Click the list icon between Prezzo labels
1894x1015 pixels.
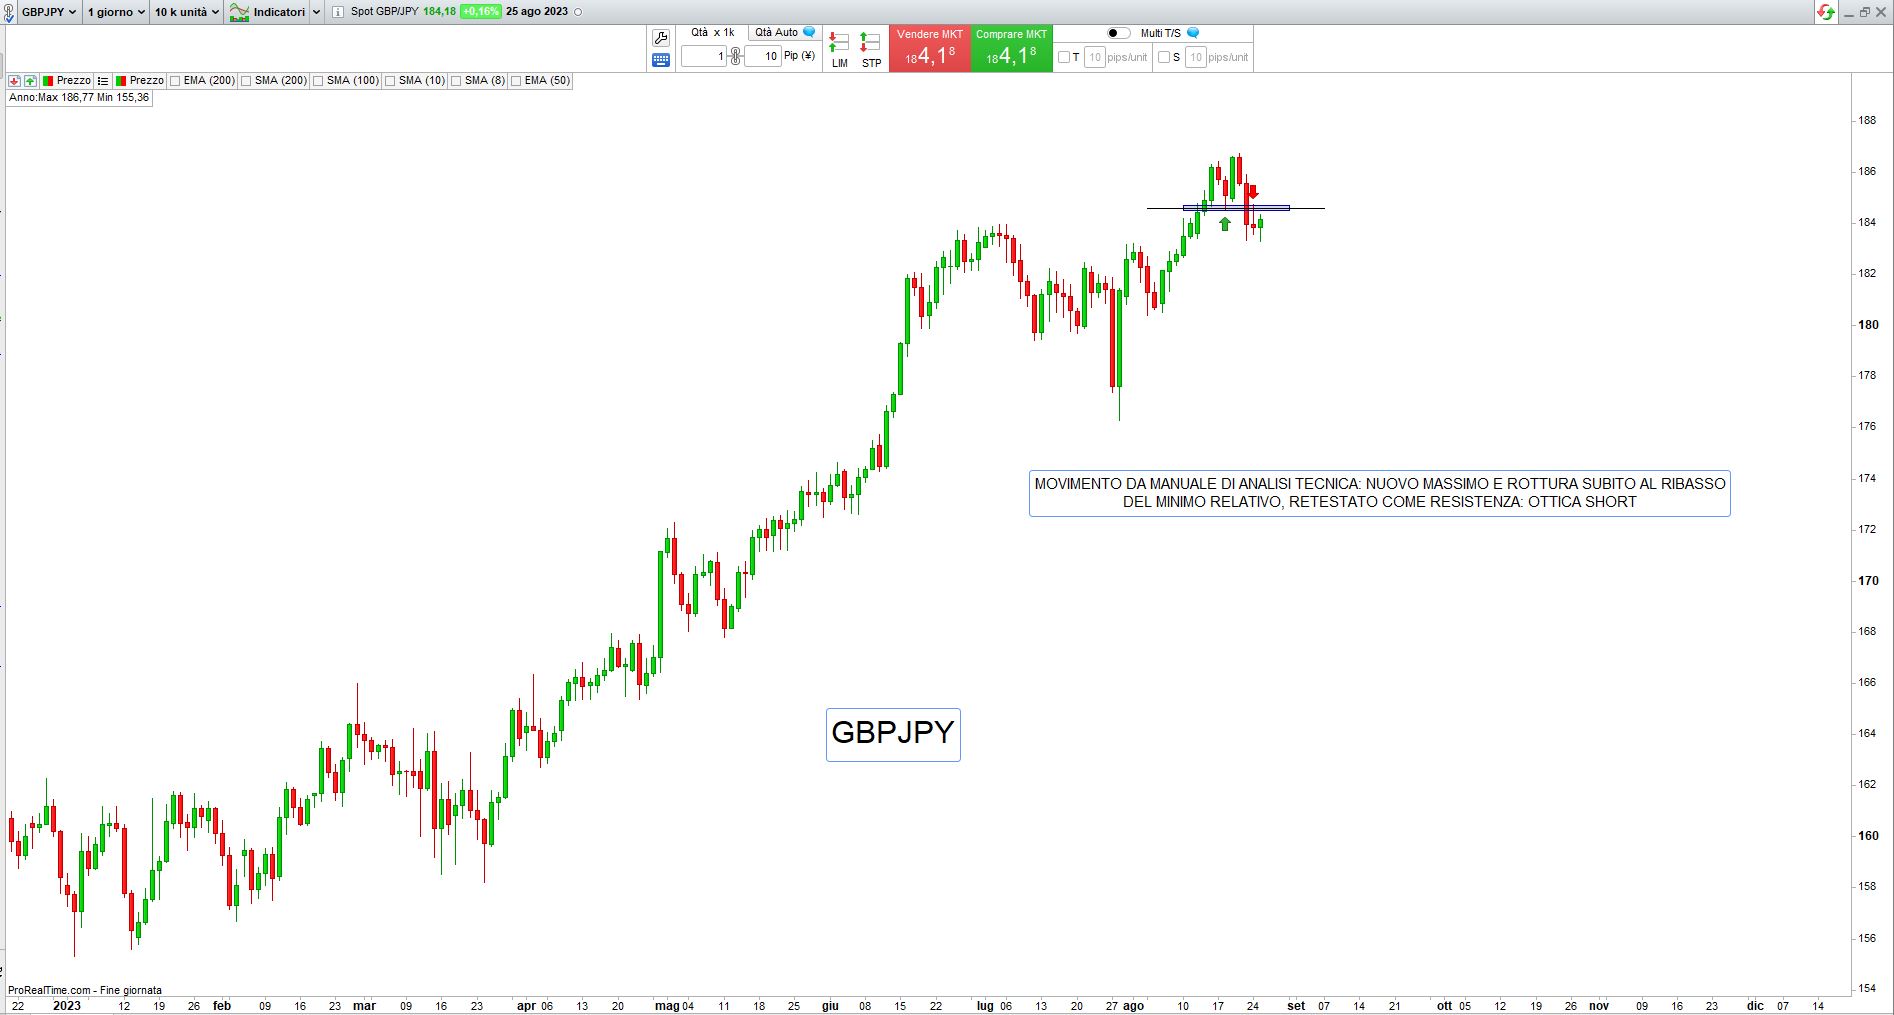tap(103, 81)
